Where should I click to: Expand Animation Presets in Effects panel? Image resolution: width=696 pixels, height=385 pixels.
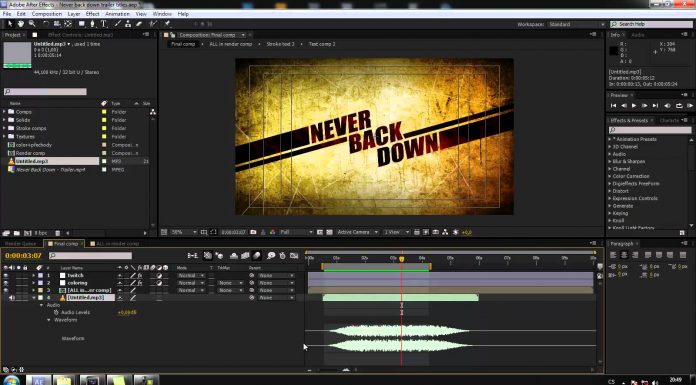(x=610, y=139)
